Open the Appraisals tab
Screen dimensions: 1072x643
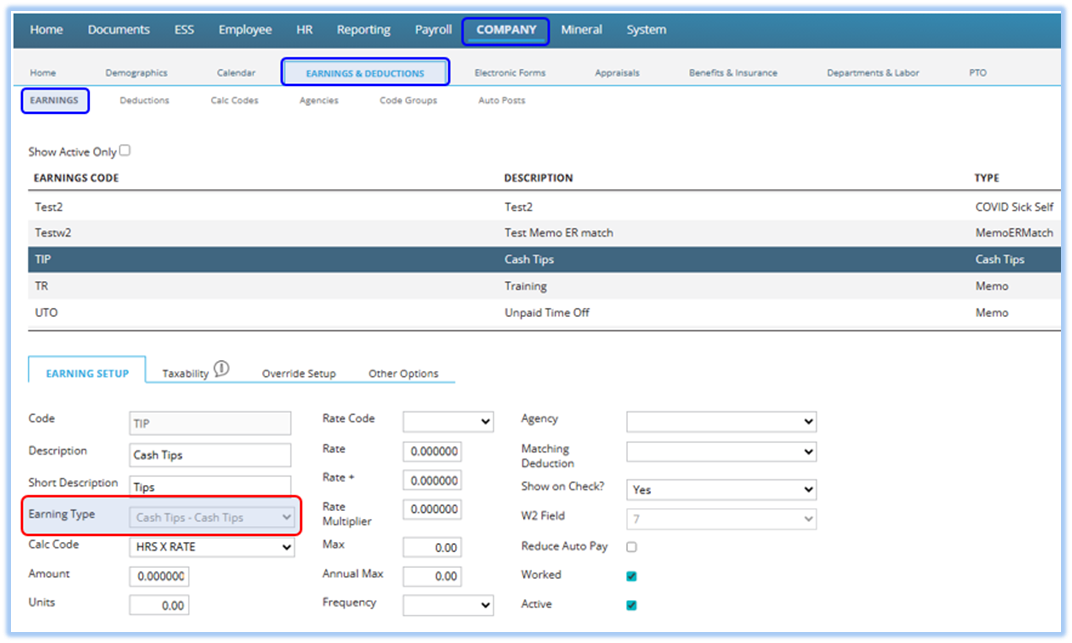click(617, 72)
